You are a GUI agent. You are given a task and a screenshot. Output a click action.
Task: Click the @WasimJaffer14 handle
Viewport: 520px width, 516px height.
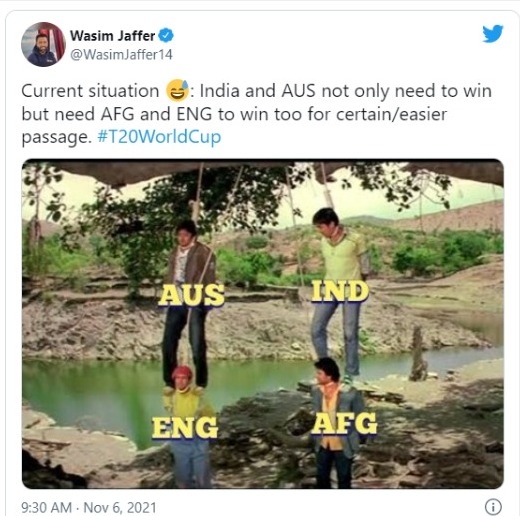pyautogui.click(x=121, y=55)
